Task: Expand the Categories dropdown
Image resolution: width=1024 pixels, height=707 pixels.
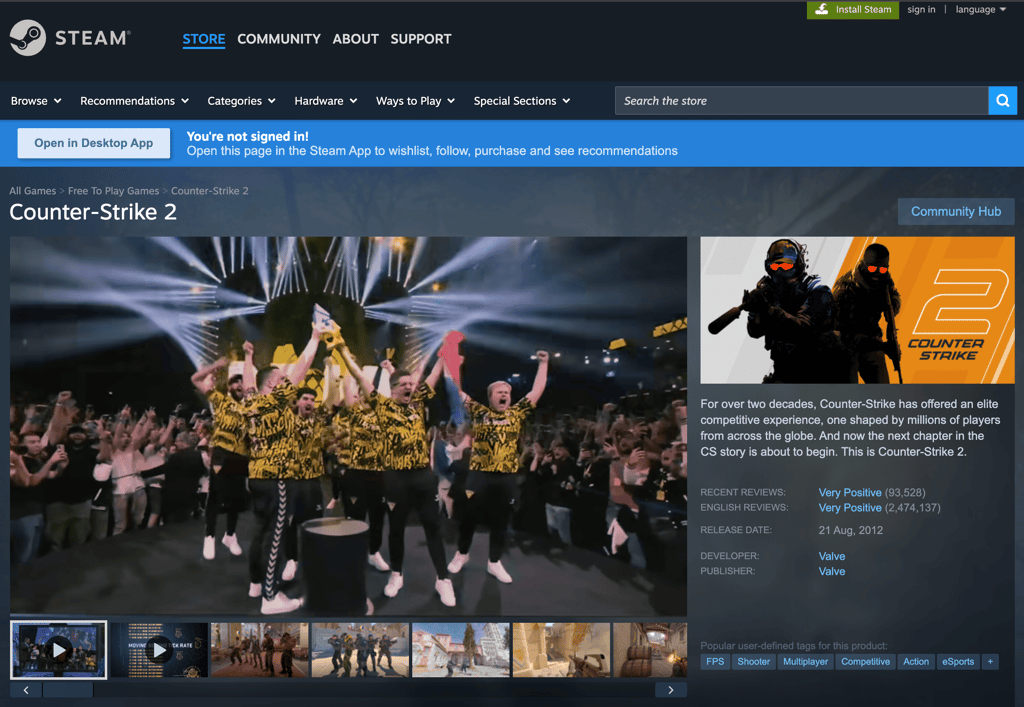Action: tap(241, 101)
